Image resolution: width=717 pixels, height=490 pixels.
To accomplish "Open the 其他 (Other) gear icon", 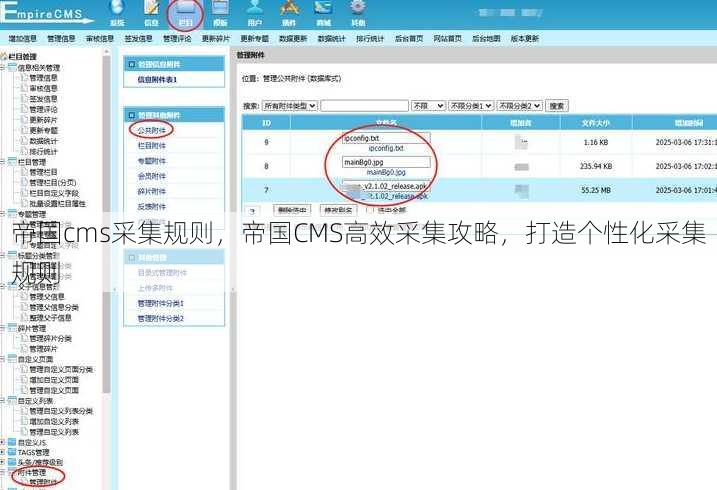I will 358,13.
